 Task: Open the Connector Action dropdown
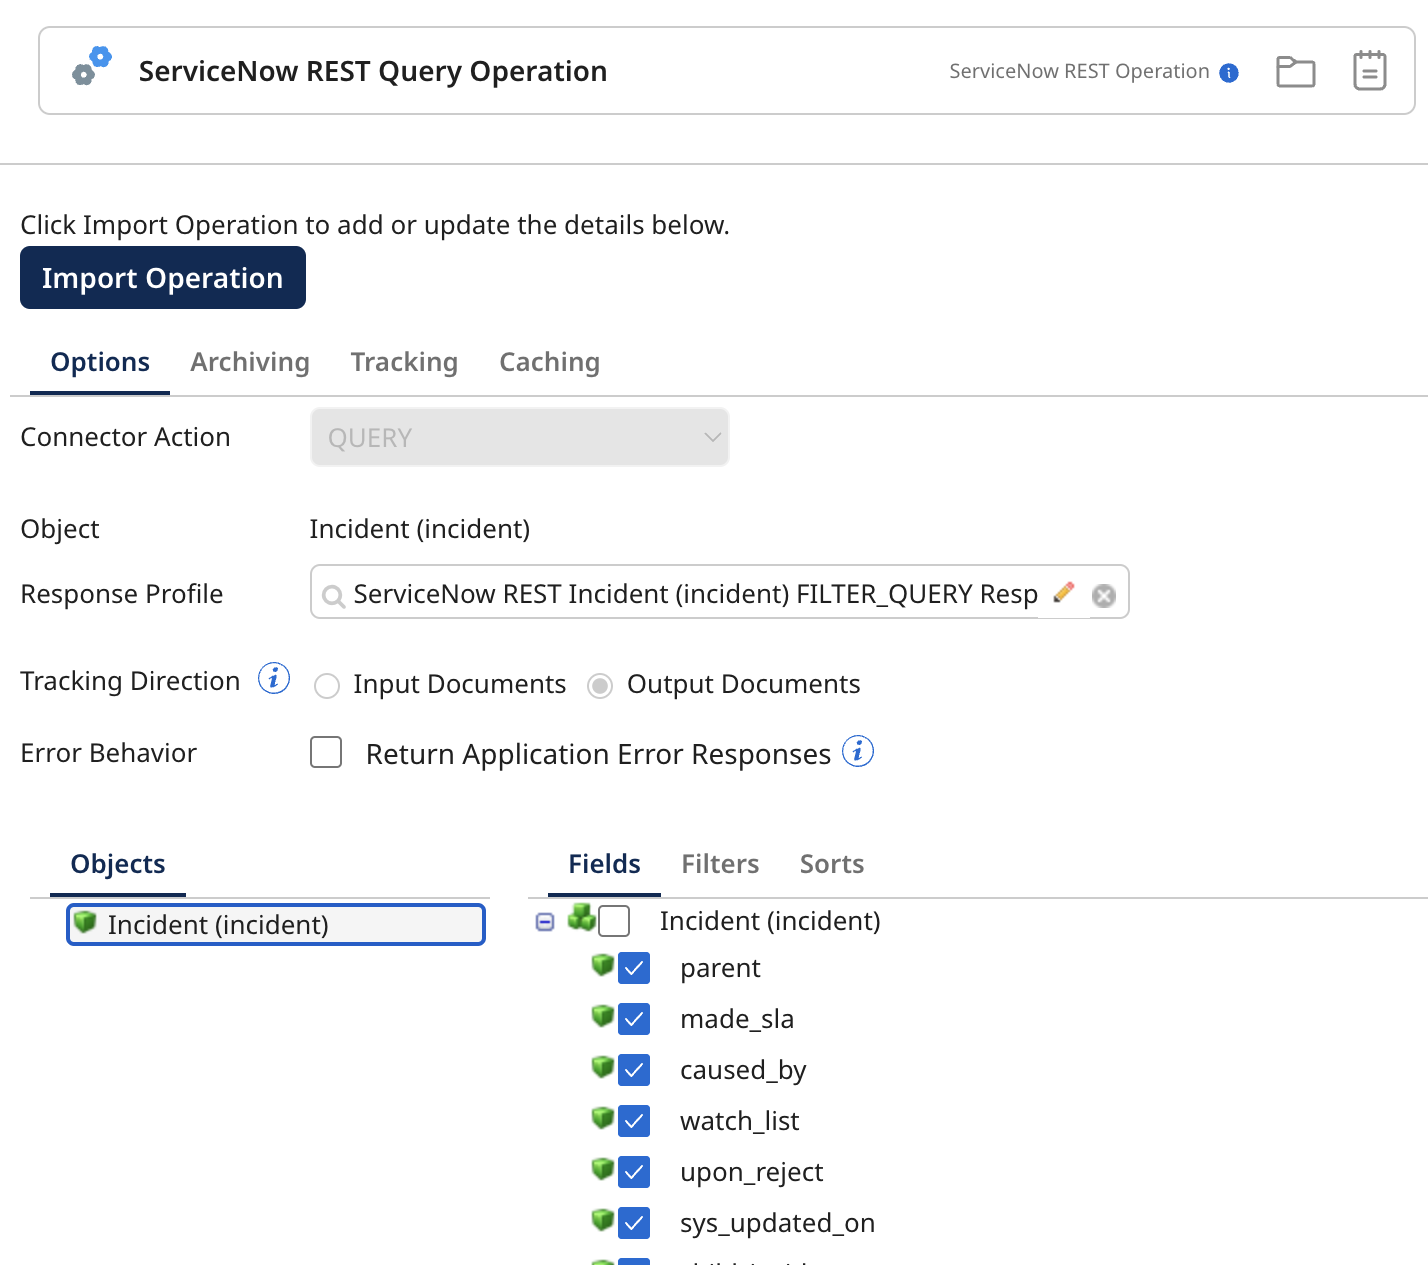click(x=520, y=437)
